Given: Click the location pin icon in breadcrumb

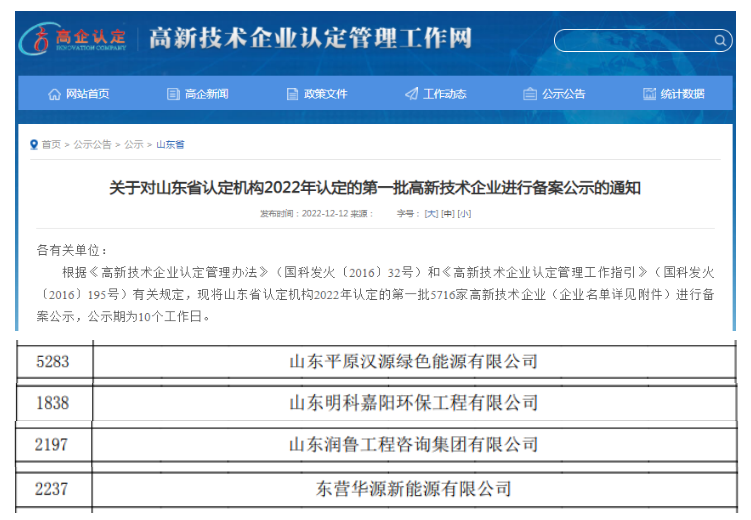Looking at the screenshot, I should pyautogui.click(x=34, y=145).
